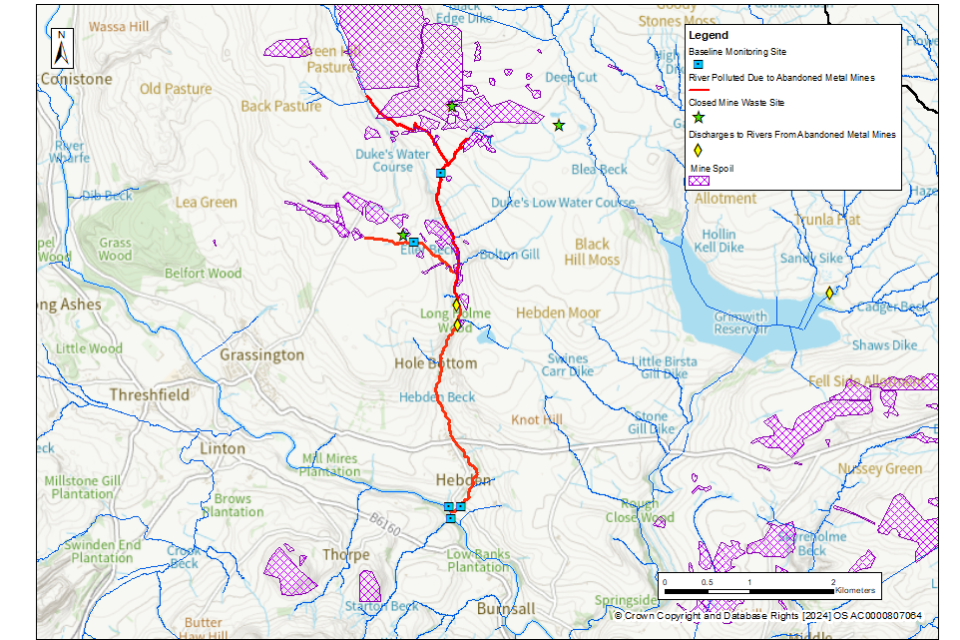Click the Crown Copyright attribution text
This screenshot has width=960, height=640.
coord(767,616)
